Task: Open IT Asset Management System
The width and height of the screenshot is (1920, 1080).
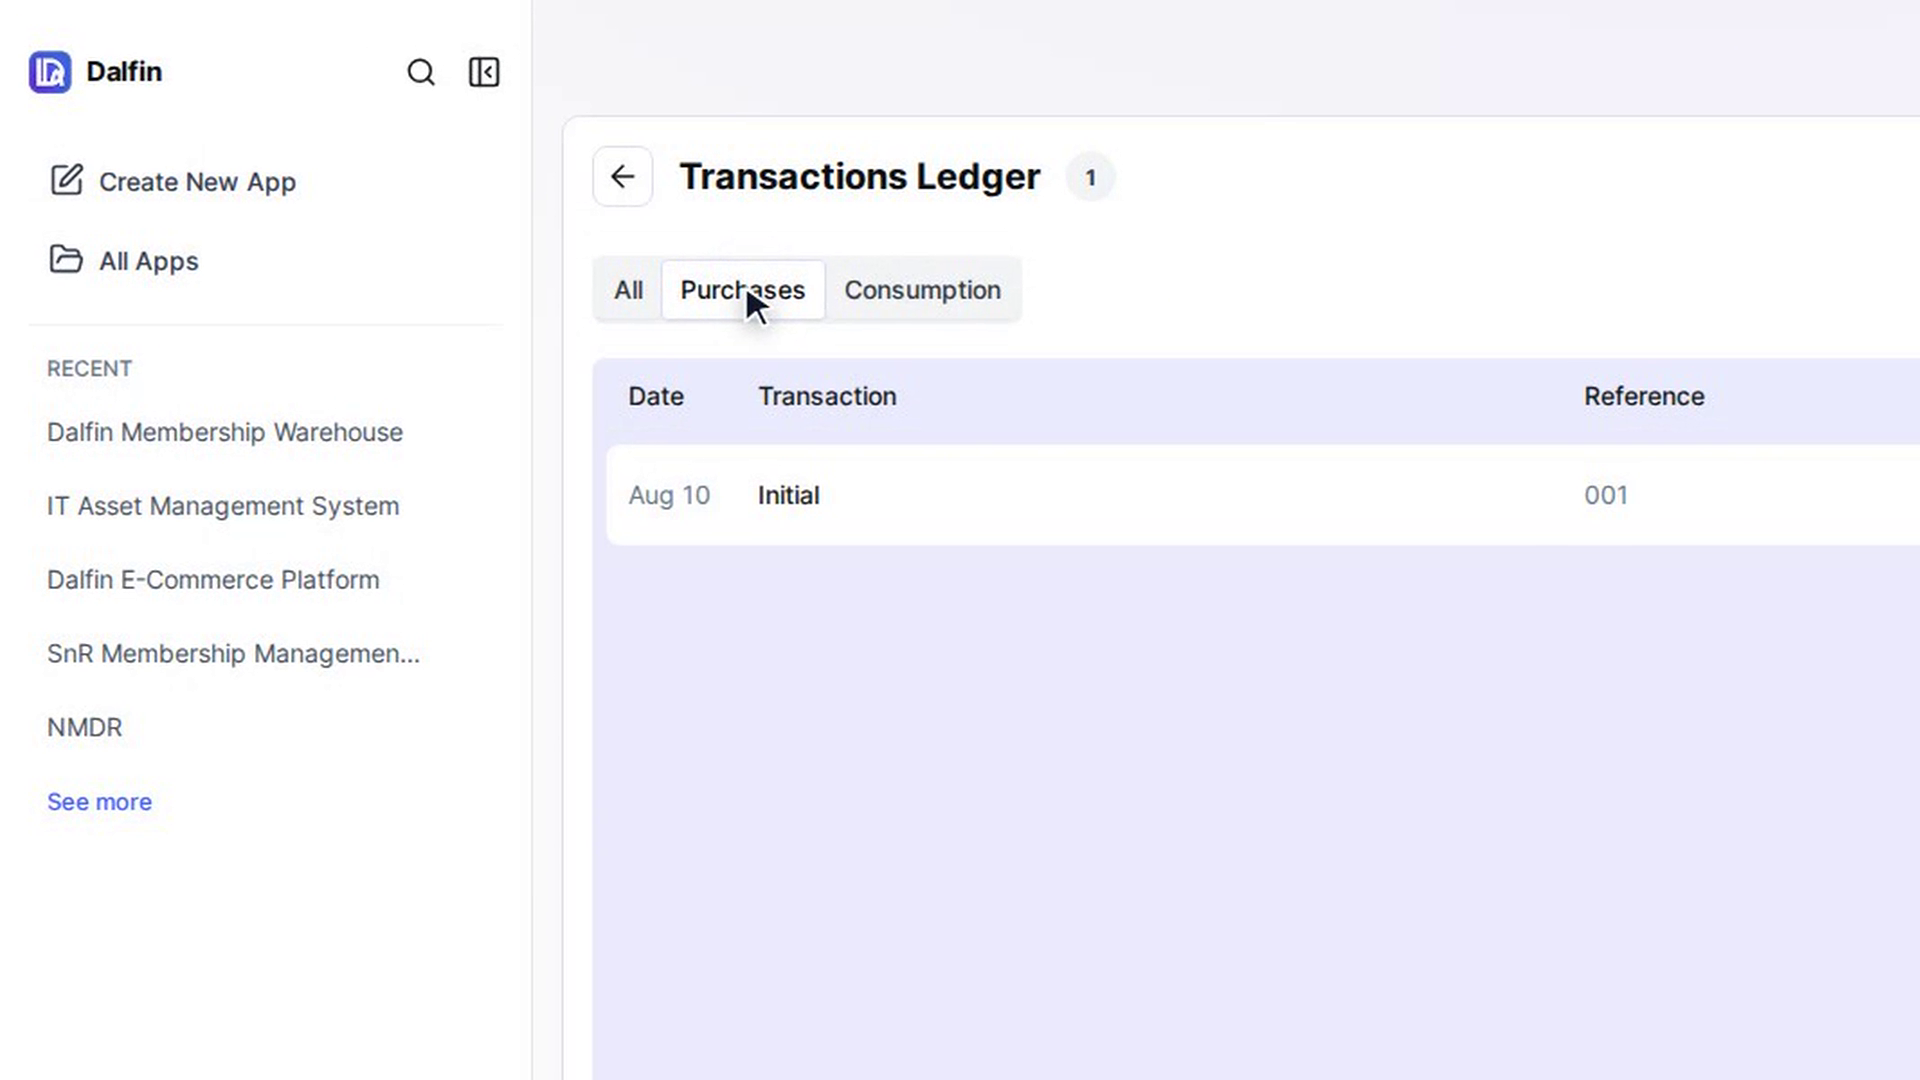Action: (223, 506)
